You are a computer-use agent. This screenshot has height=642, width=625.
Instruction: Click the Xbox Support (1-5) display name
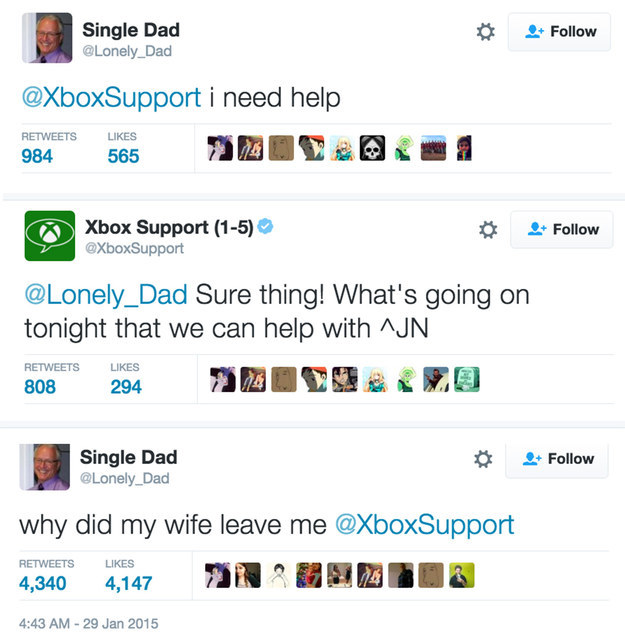pos(169,227)
